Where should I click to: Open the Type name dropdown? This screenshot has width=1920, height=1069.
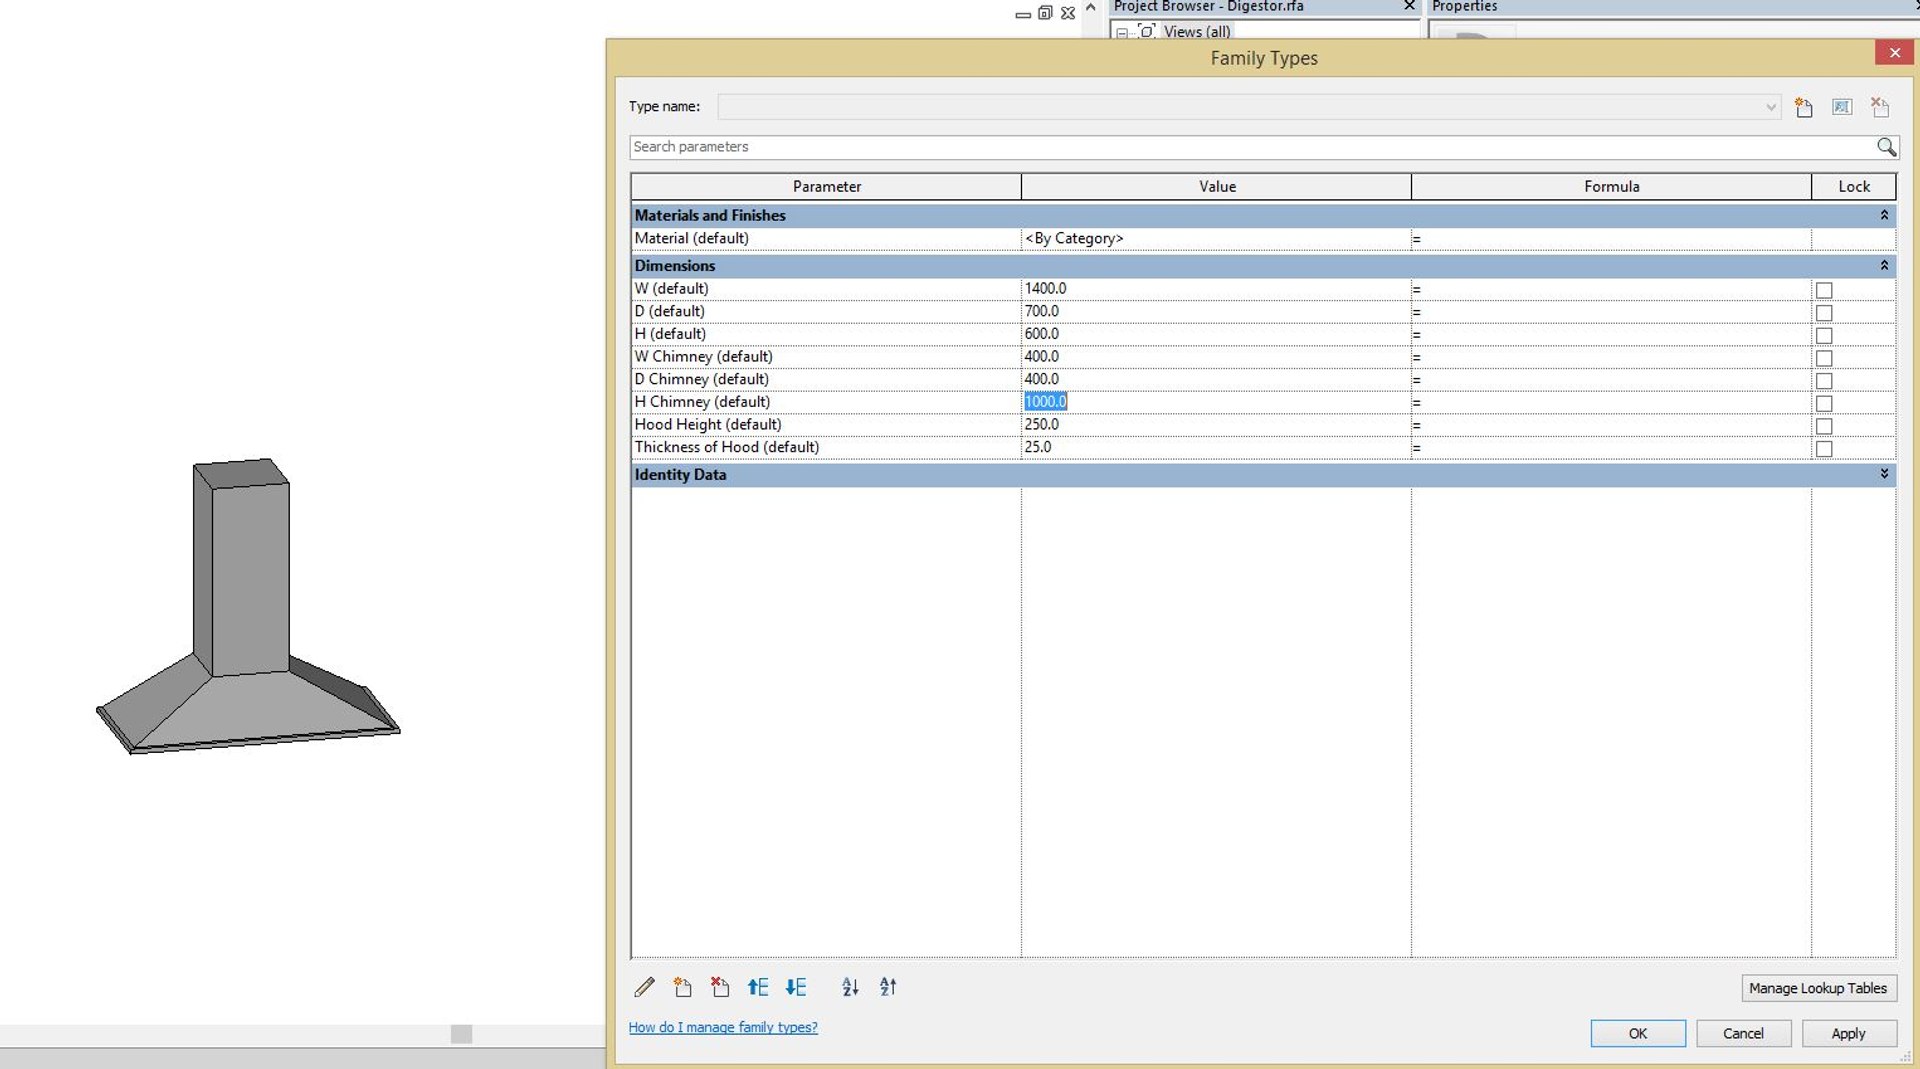click(1771, 107)
